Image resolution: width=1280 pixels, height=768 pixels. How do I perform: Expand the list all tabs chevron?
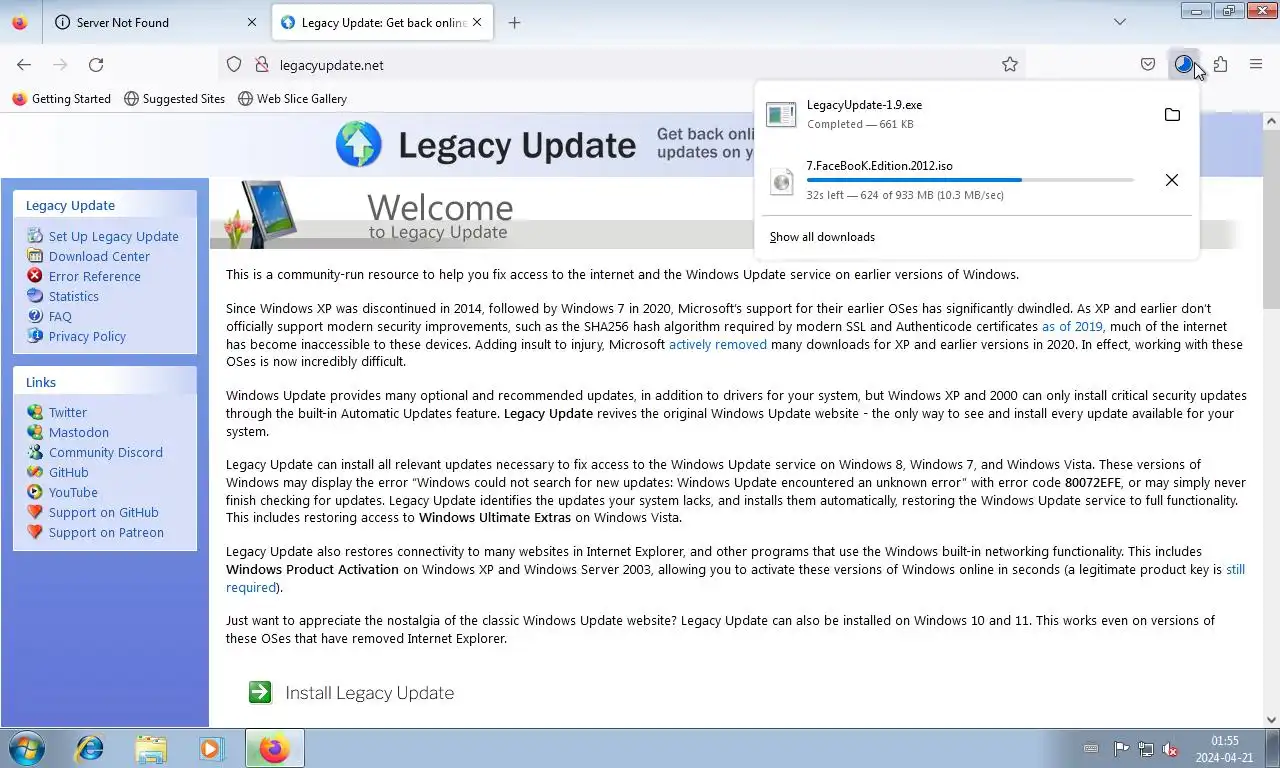pyautogui.click(x=1120, y=22)
